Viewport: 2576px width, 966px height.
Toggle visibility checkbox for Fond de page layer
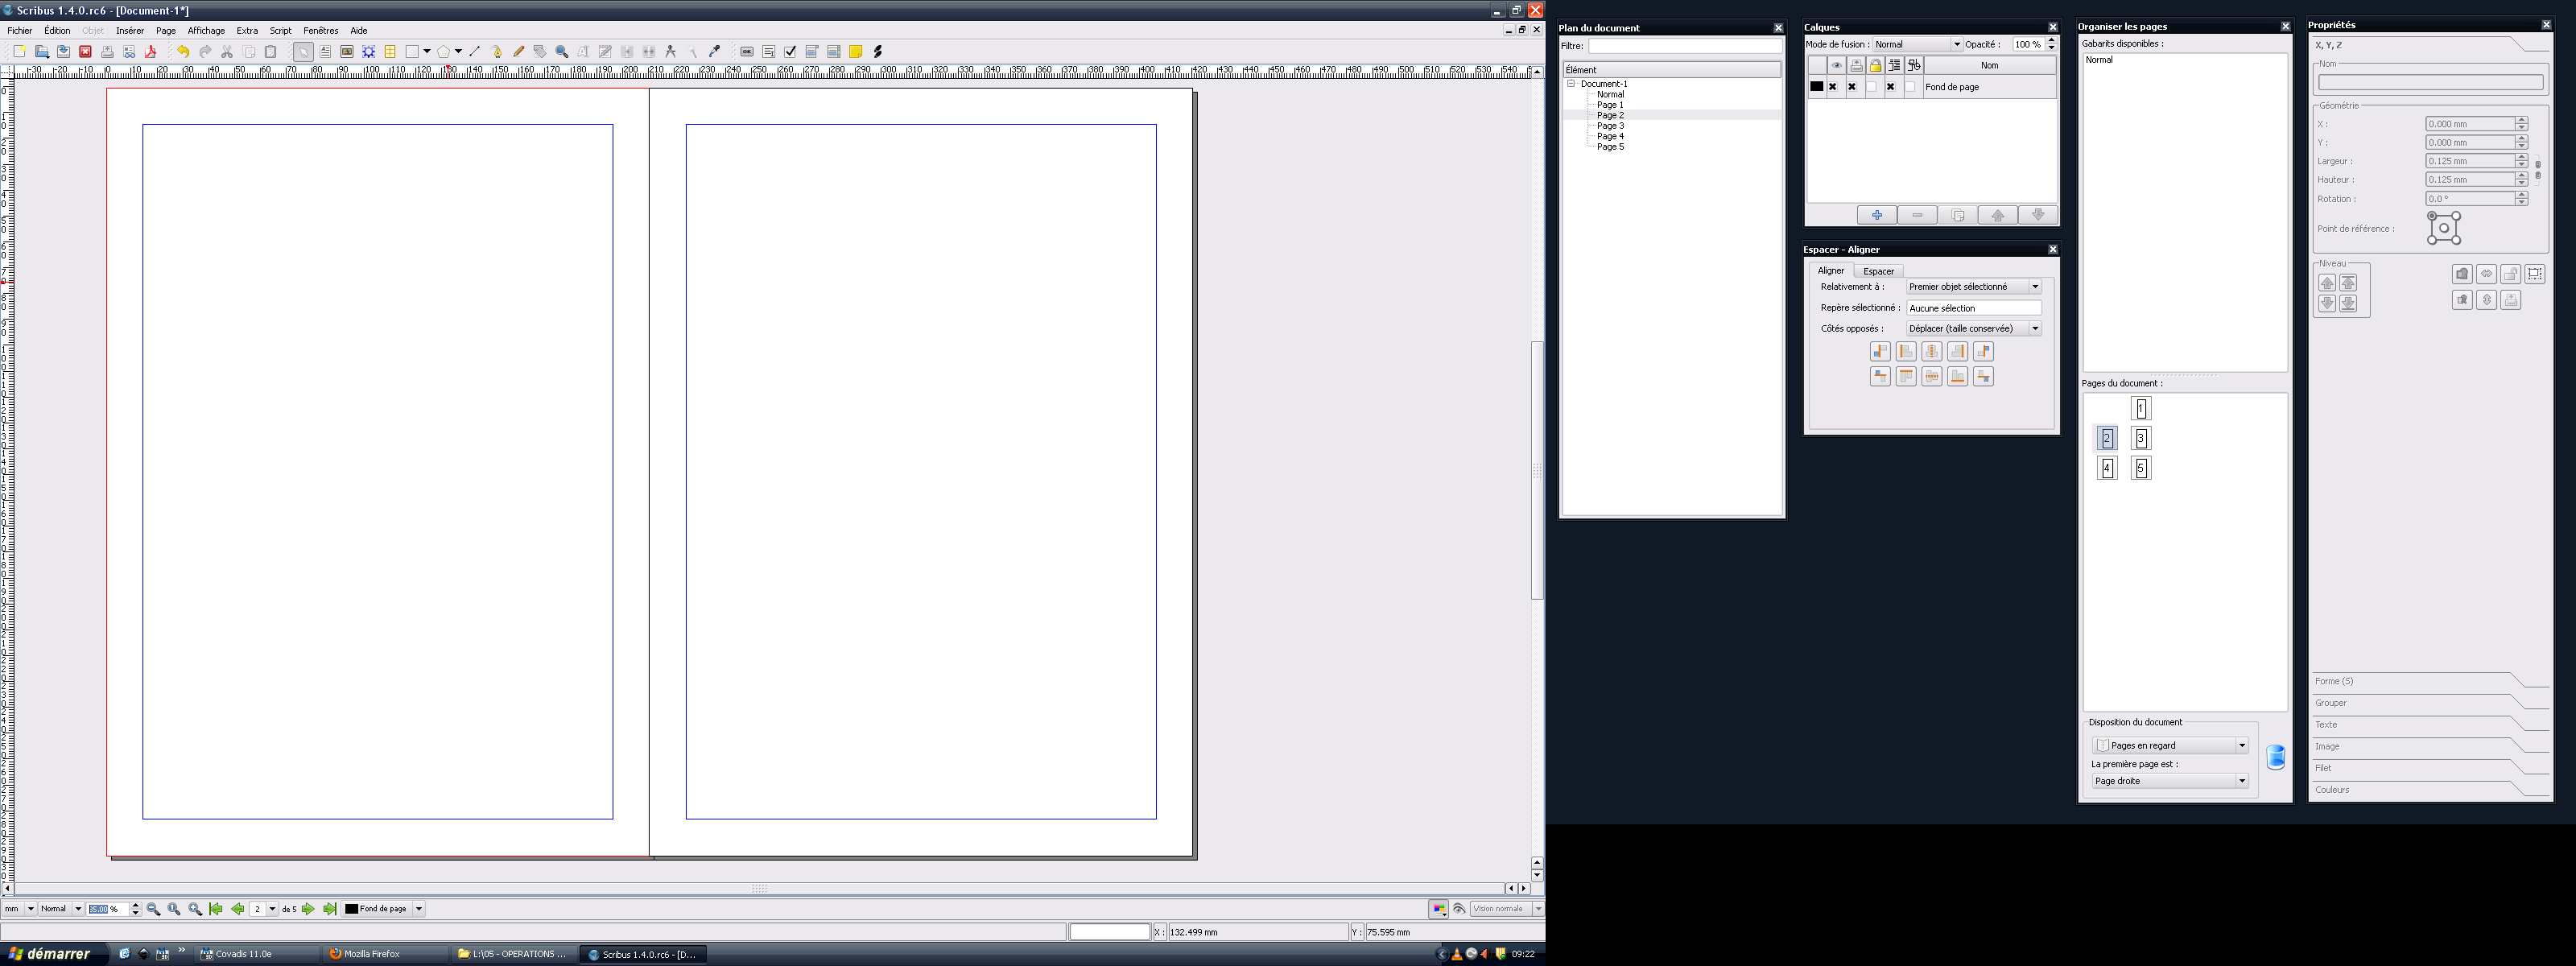[1833, 87]
